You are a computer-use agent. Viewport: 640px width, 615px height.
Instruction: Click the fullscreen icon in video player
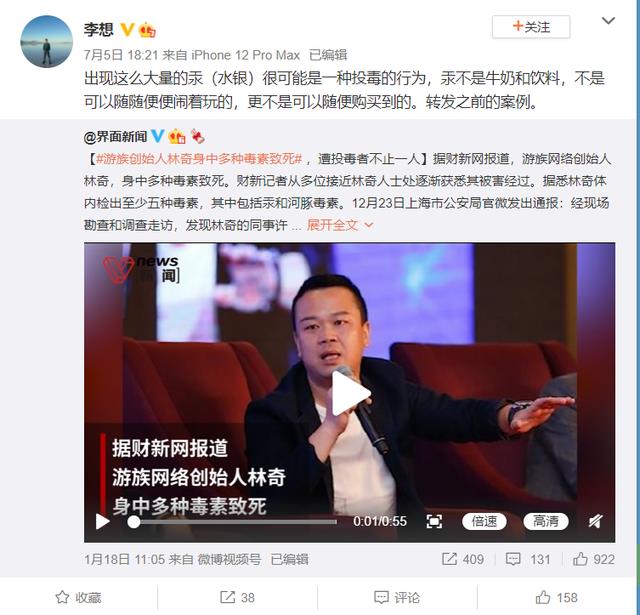(434, 521)
